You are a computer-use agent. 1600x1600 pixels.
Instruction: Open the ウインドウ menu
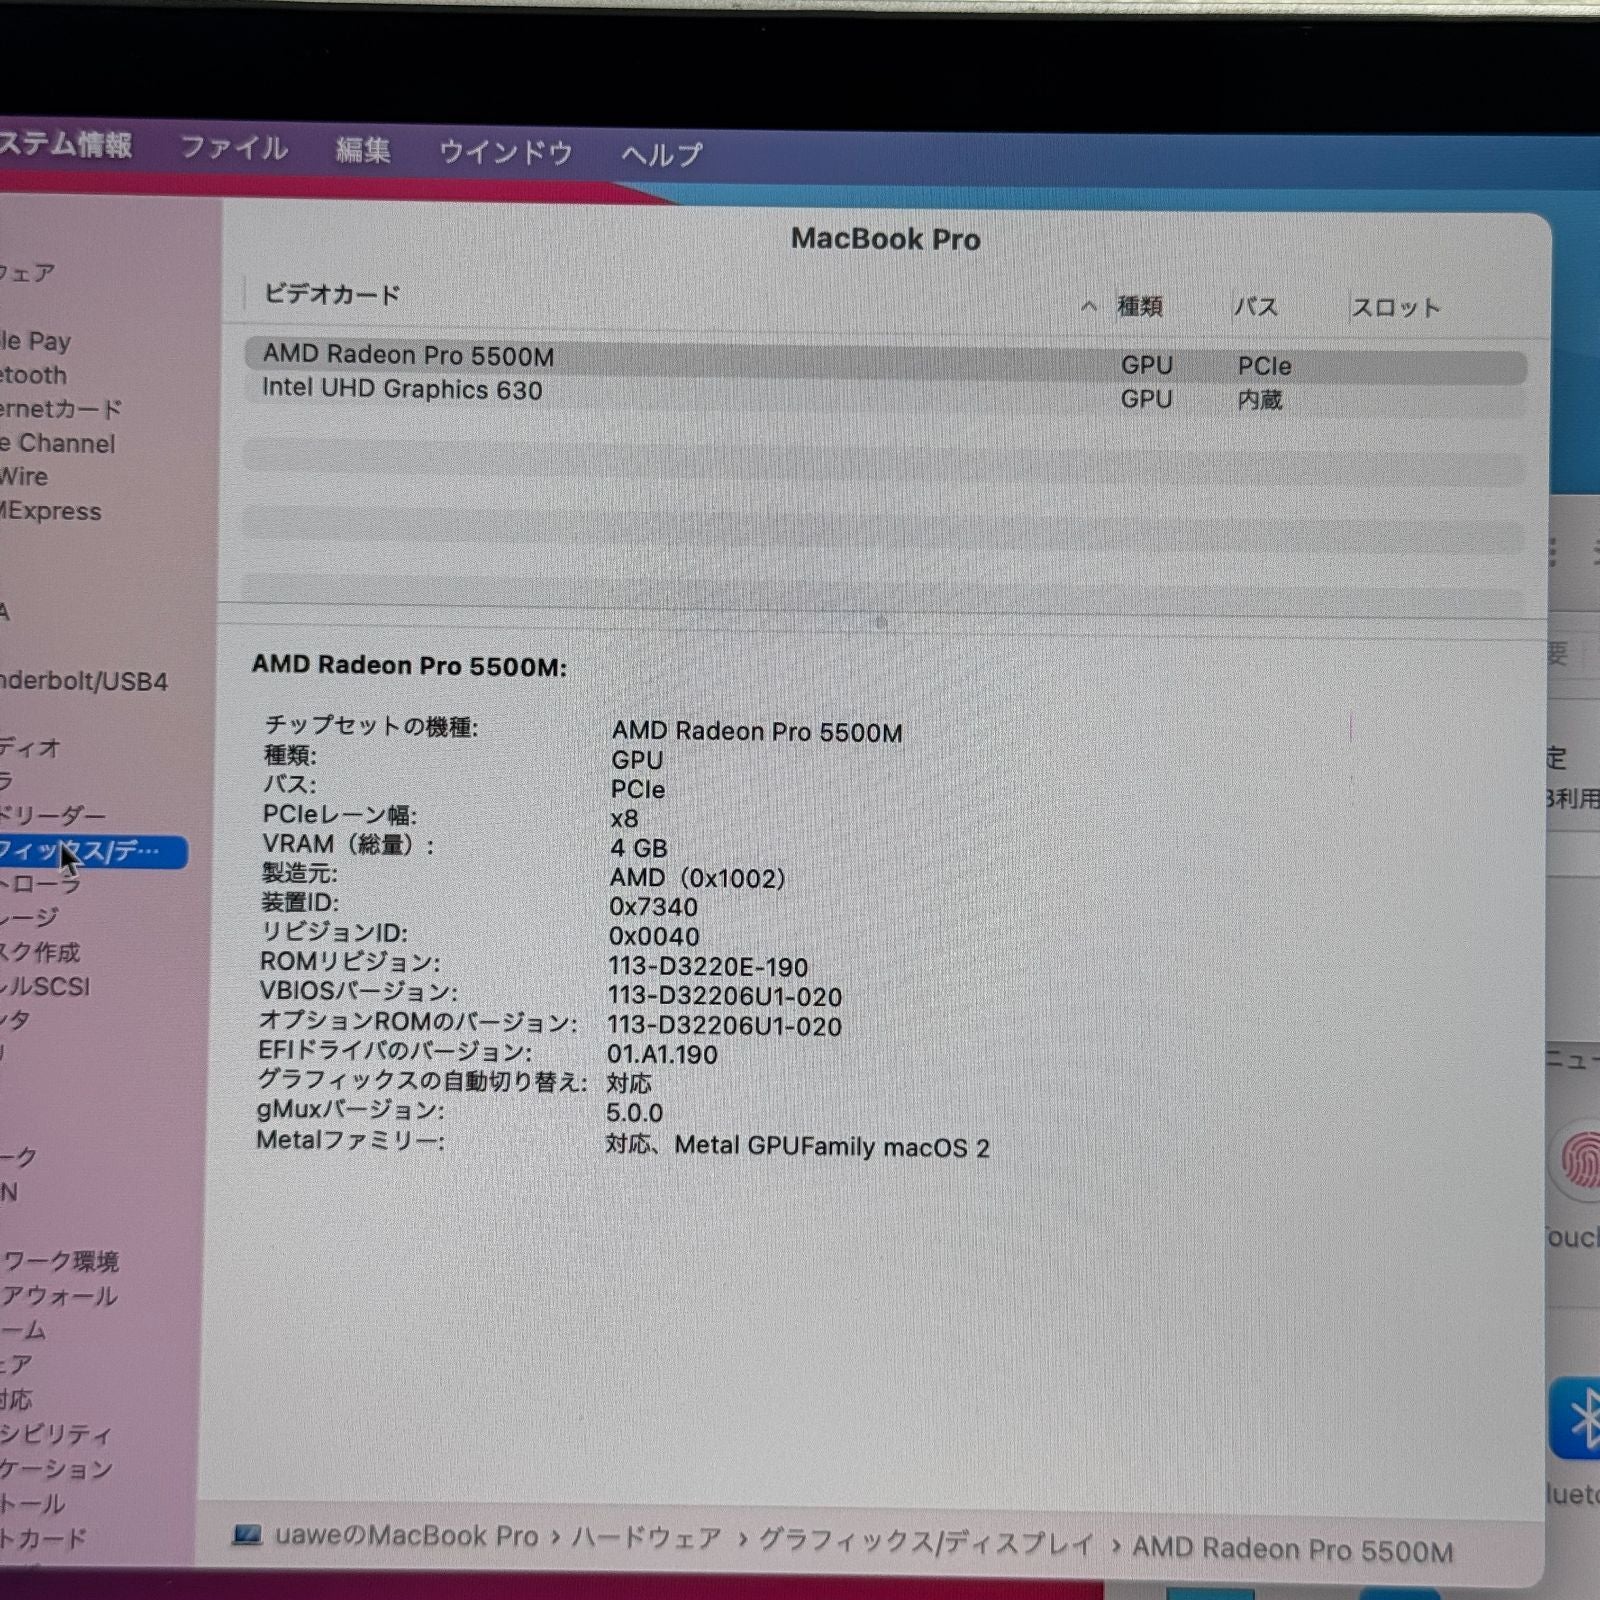point(506,152)
